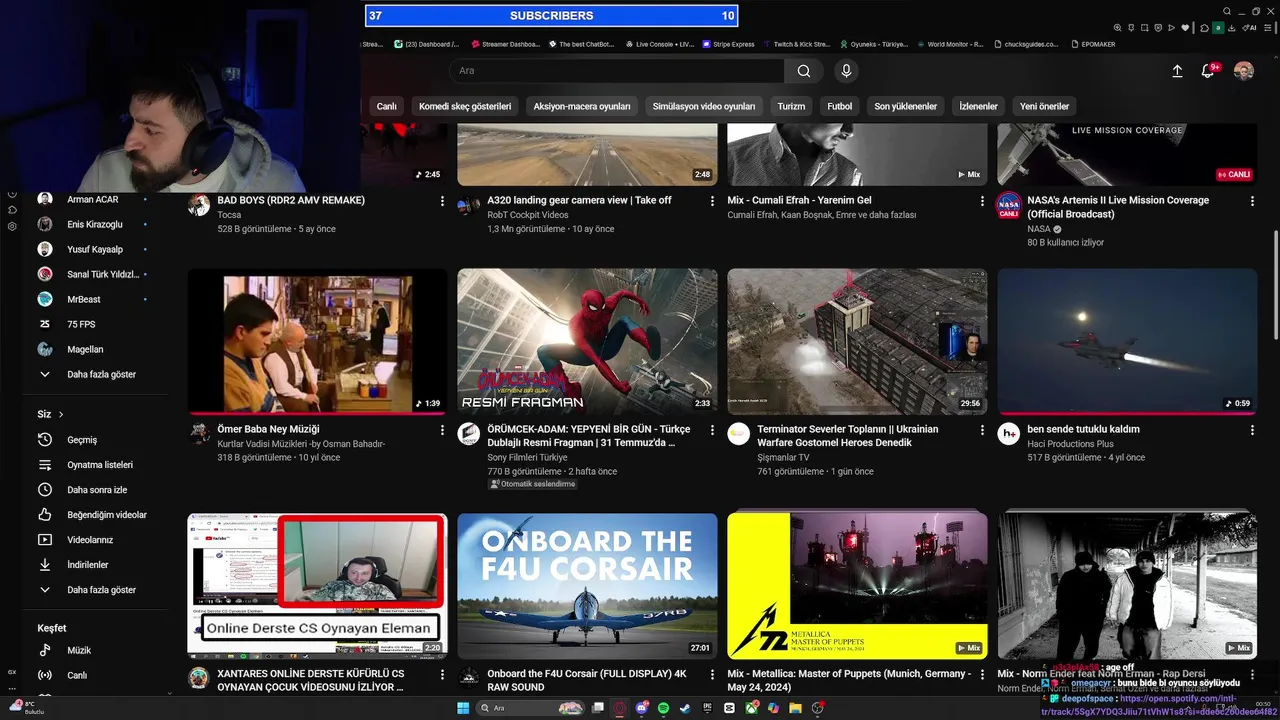Open the Siz section chevron
This screenshot has width=1280, height=720.
point(61,414)
